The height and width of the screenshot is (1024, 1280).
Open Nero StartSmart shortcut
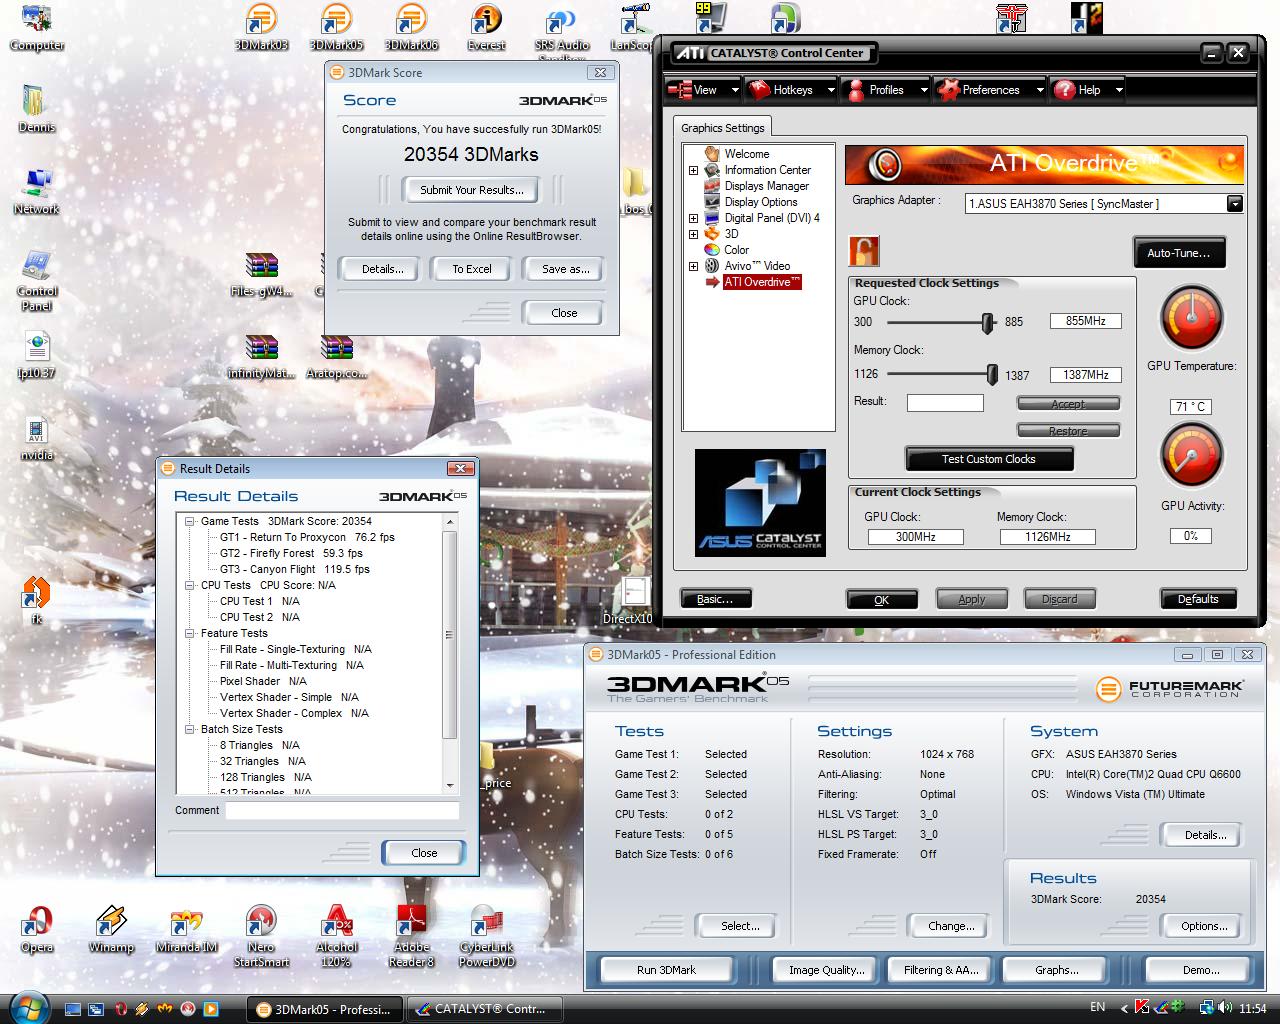click(261, 936)
